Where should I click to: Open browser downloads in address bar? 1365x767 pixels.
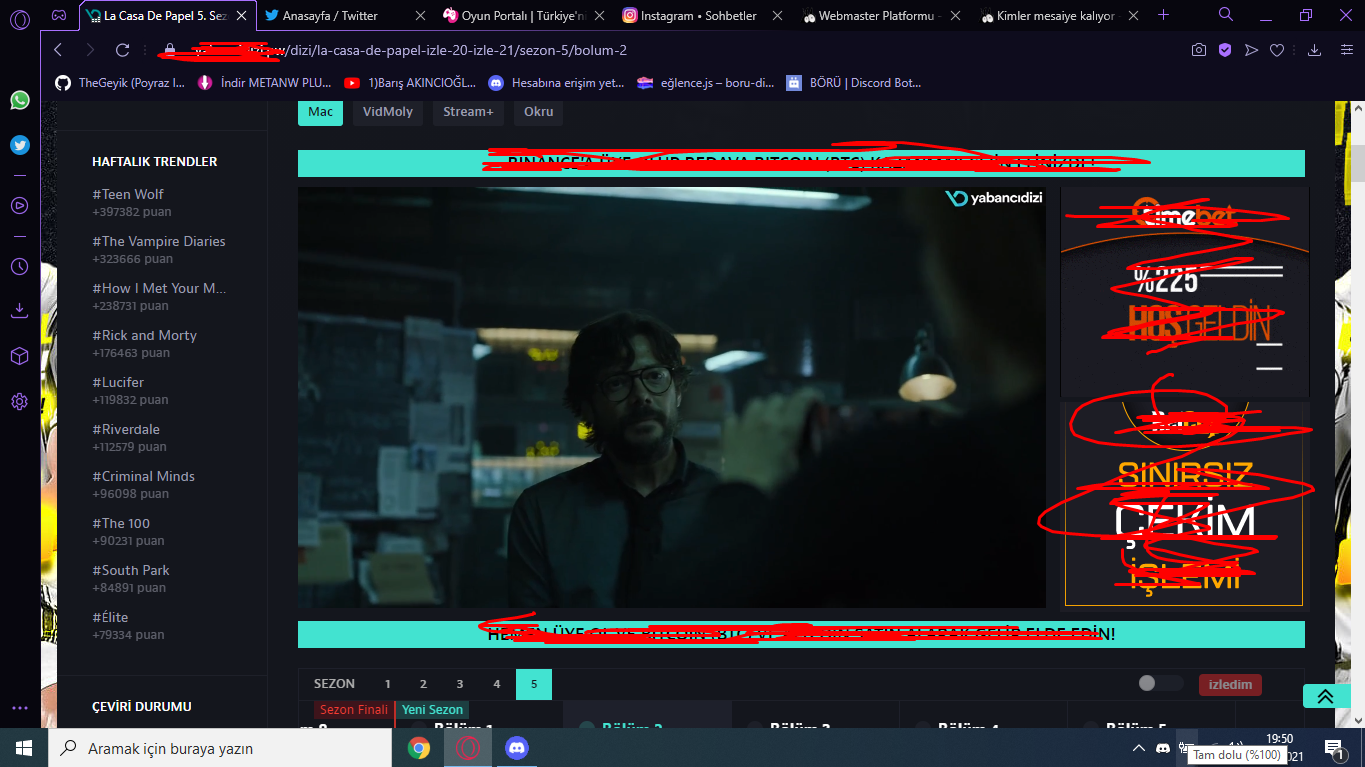1315,50
